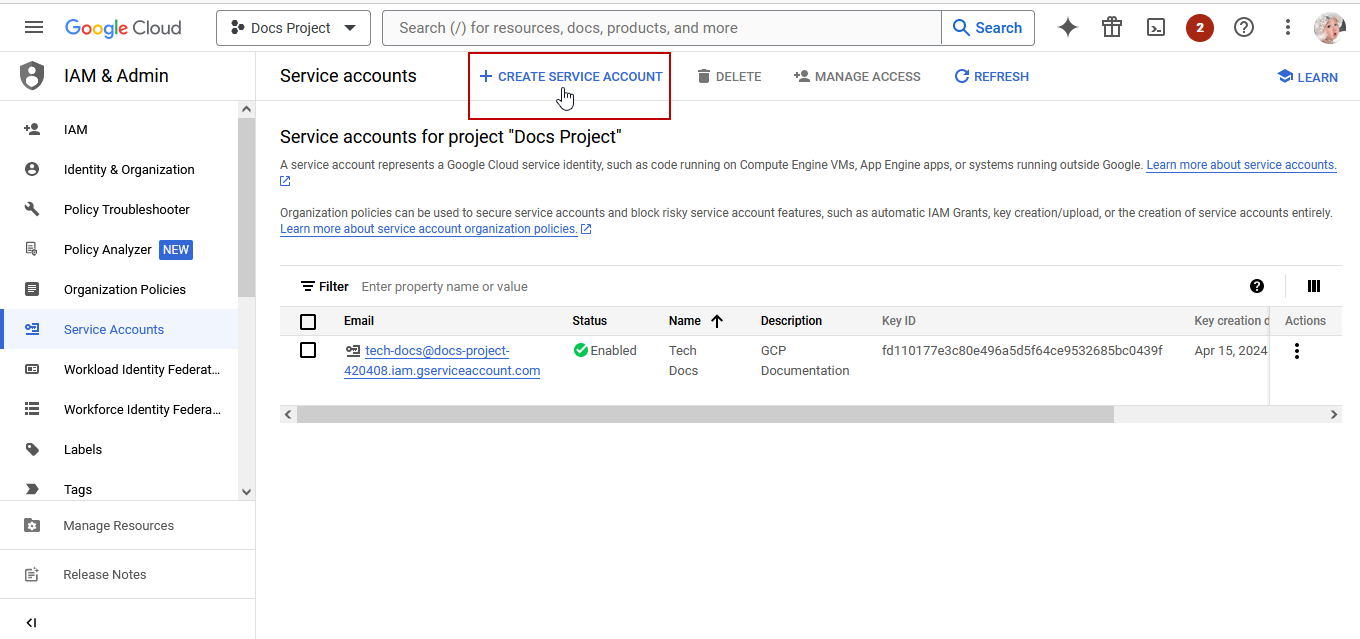Refresh the service accounts list
The height and width of the screenshot is (639, 1360).
(x=991, y=76)
